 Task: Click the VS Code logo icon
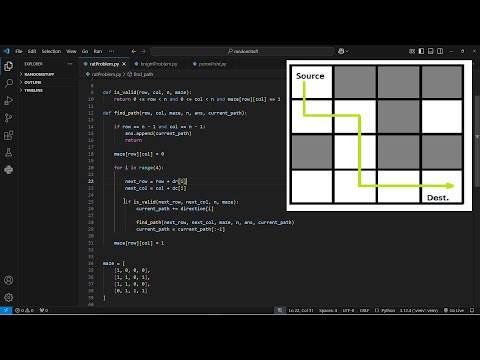point(7,51)
